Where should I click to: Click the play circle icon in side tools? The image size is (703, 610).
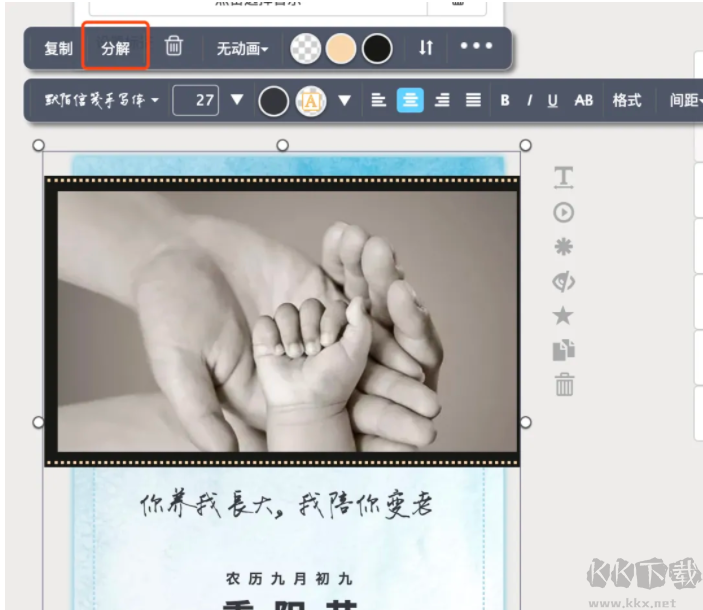tap(564, 212)
